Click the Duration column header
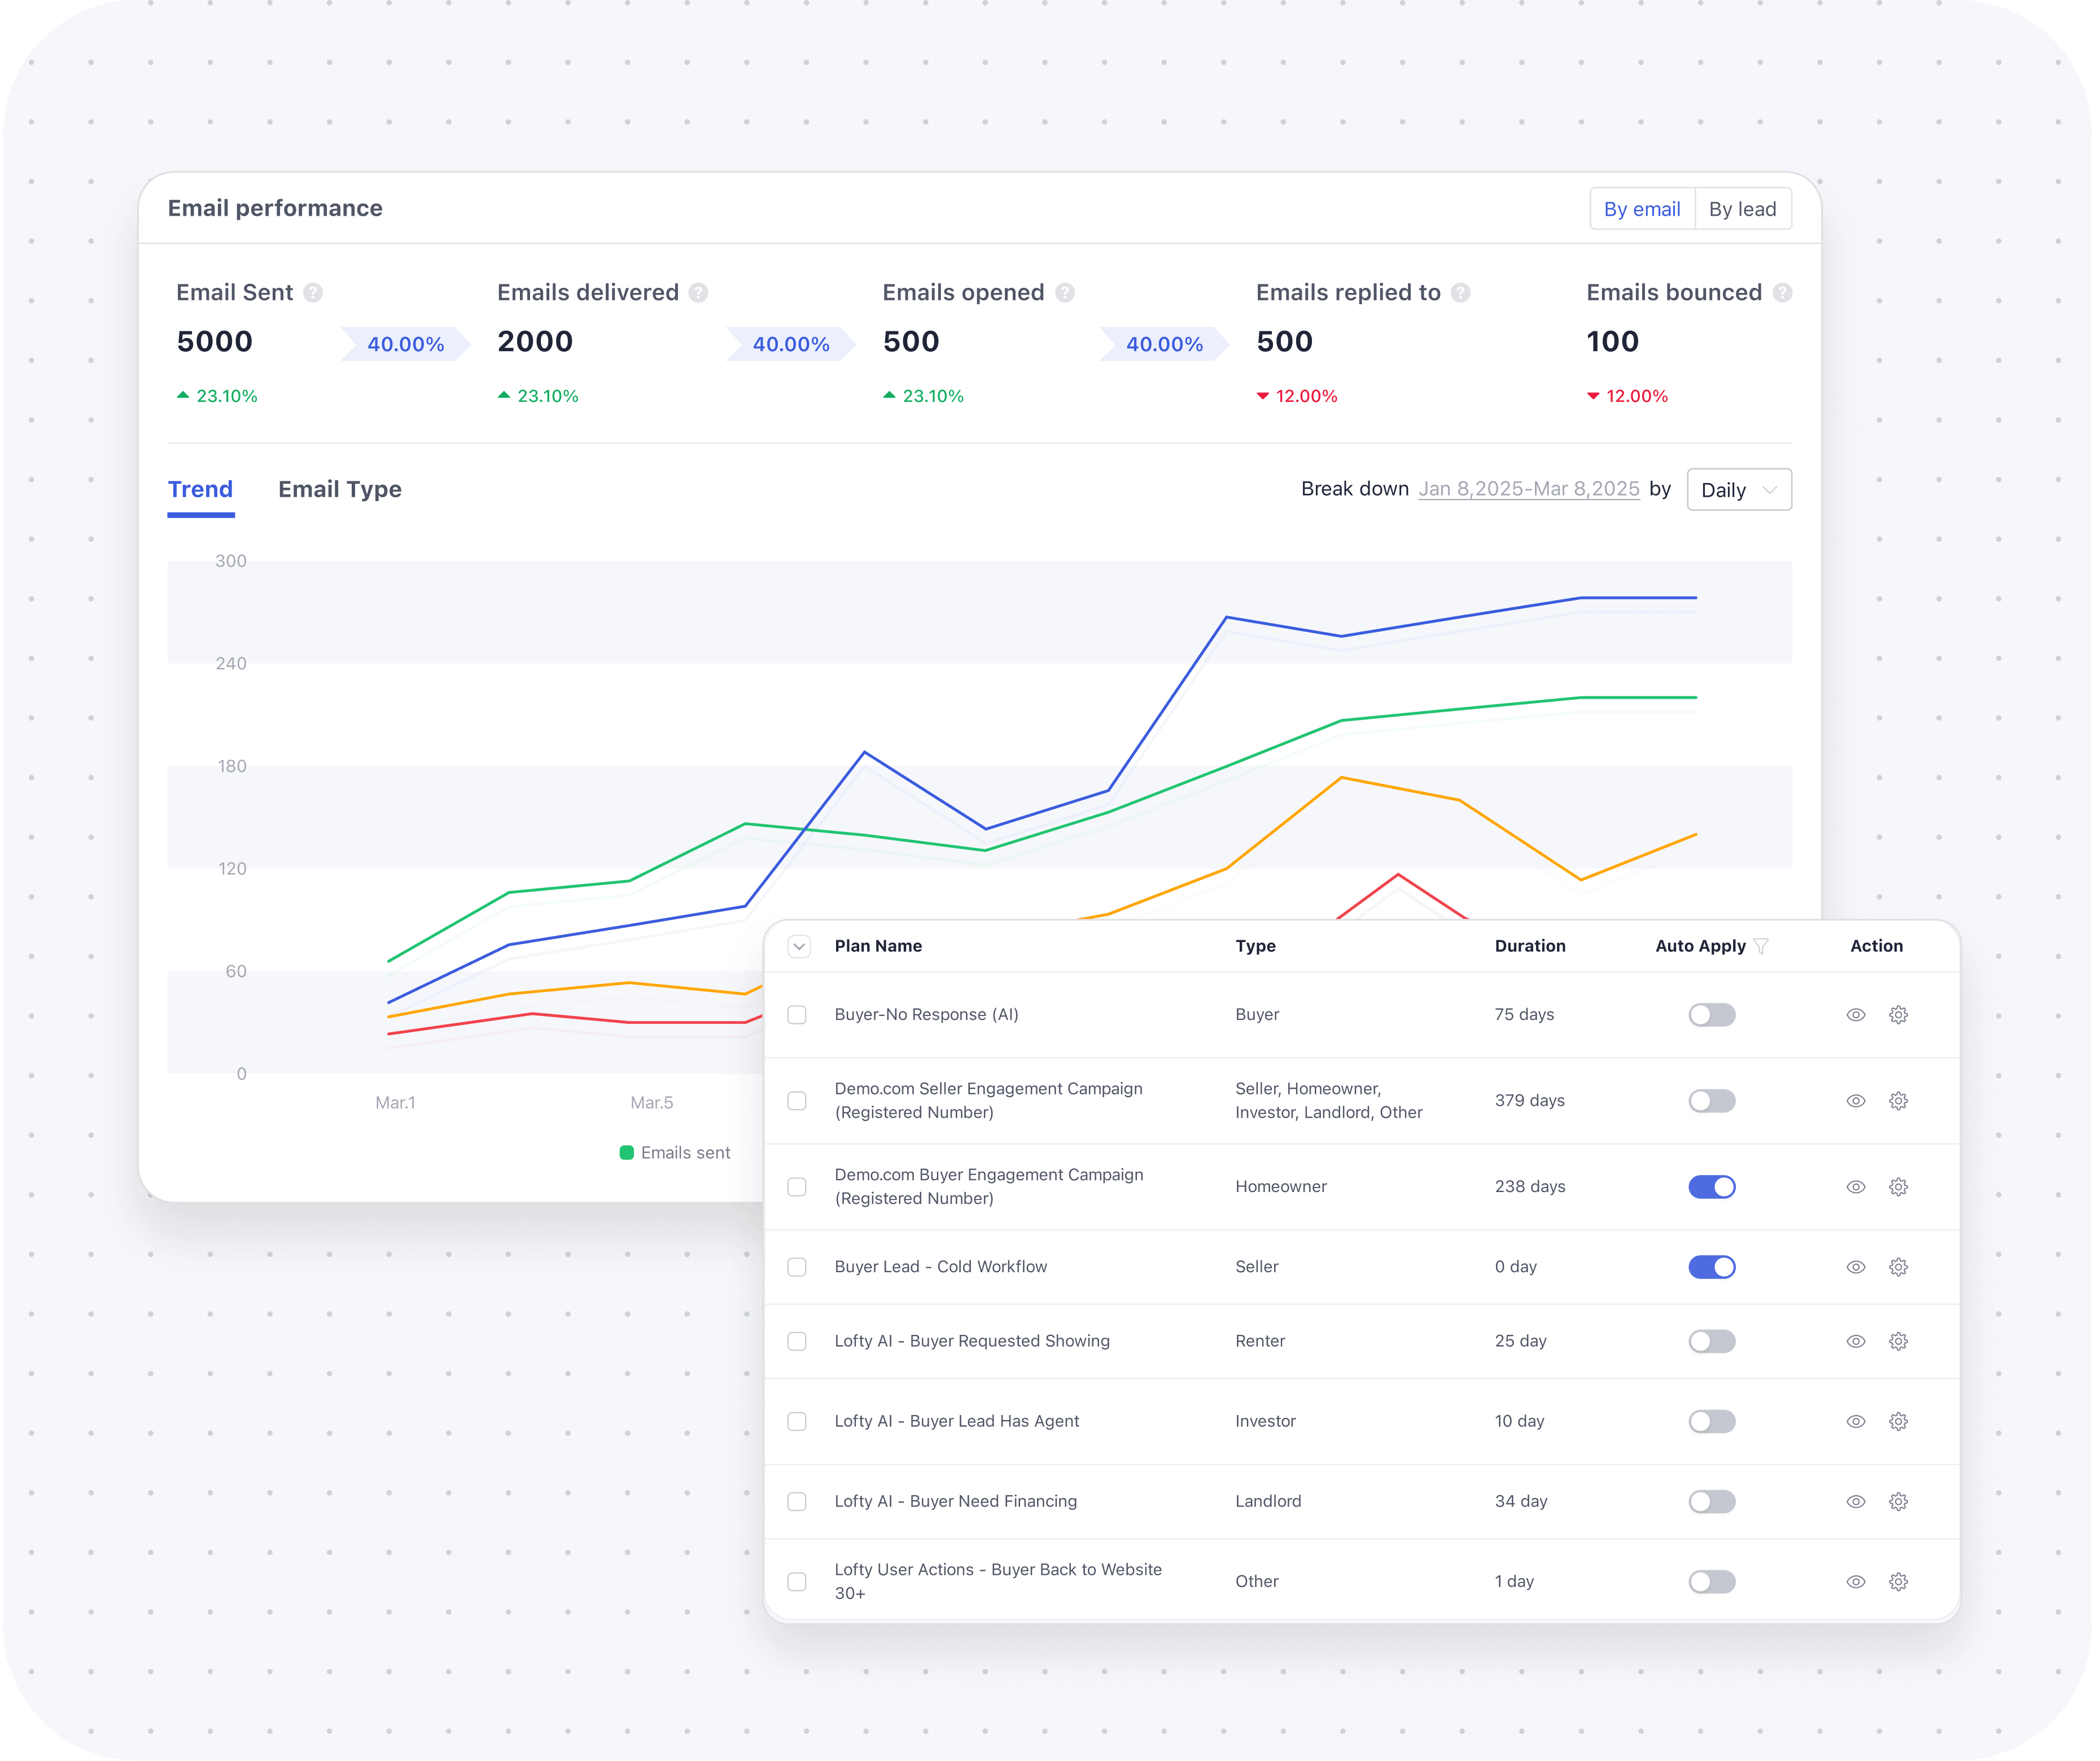This screenshot has height=1761, width=2100. 1530,946
